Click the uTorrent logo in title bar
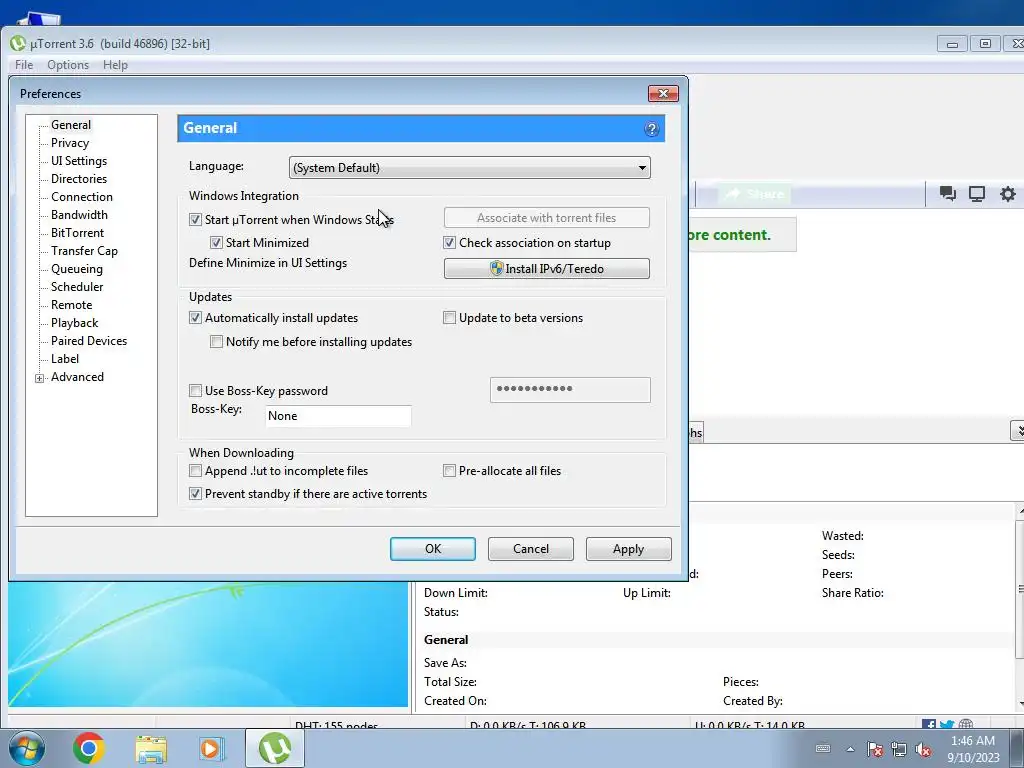Image resolution: width=1024 pixels, height=768 pixels. coord(18,44)
